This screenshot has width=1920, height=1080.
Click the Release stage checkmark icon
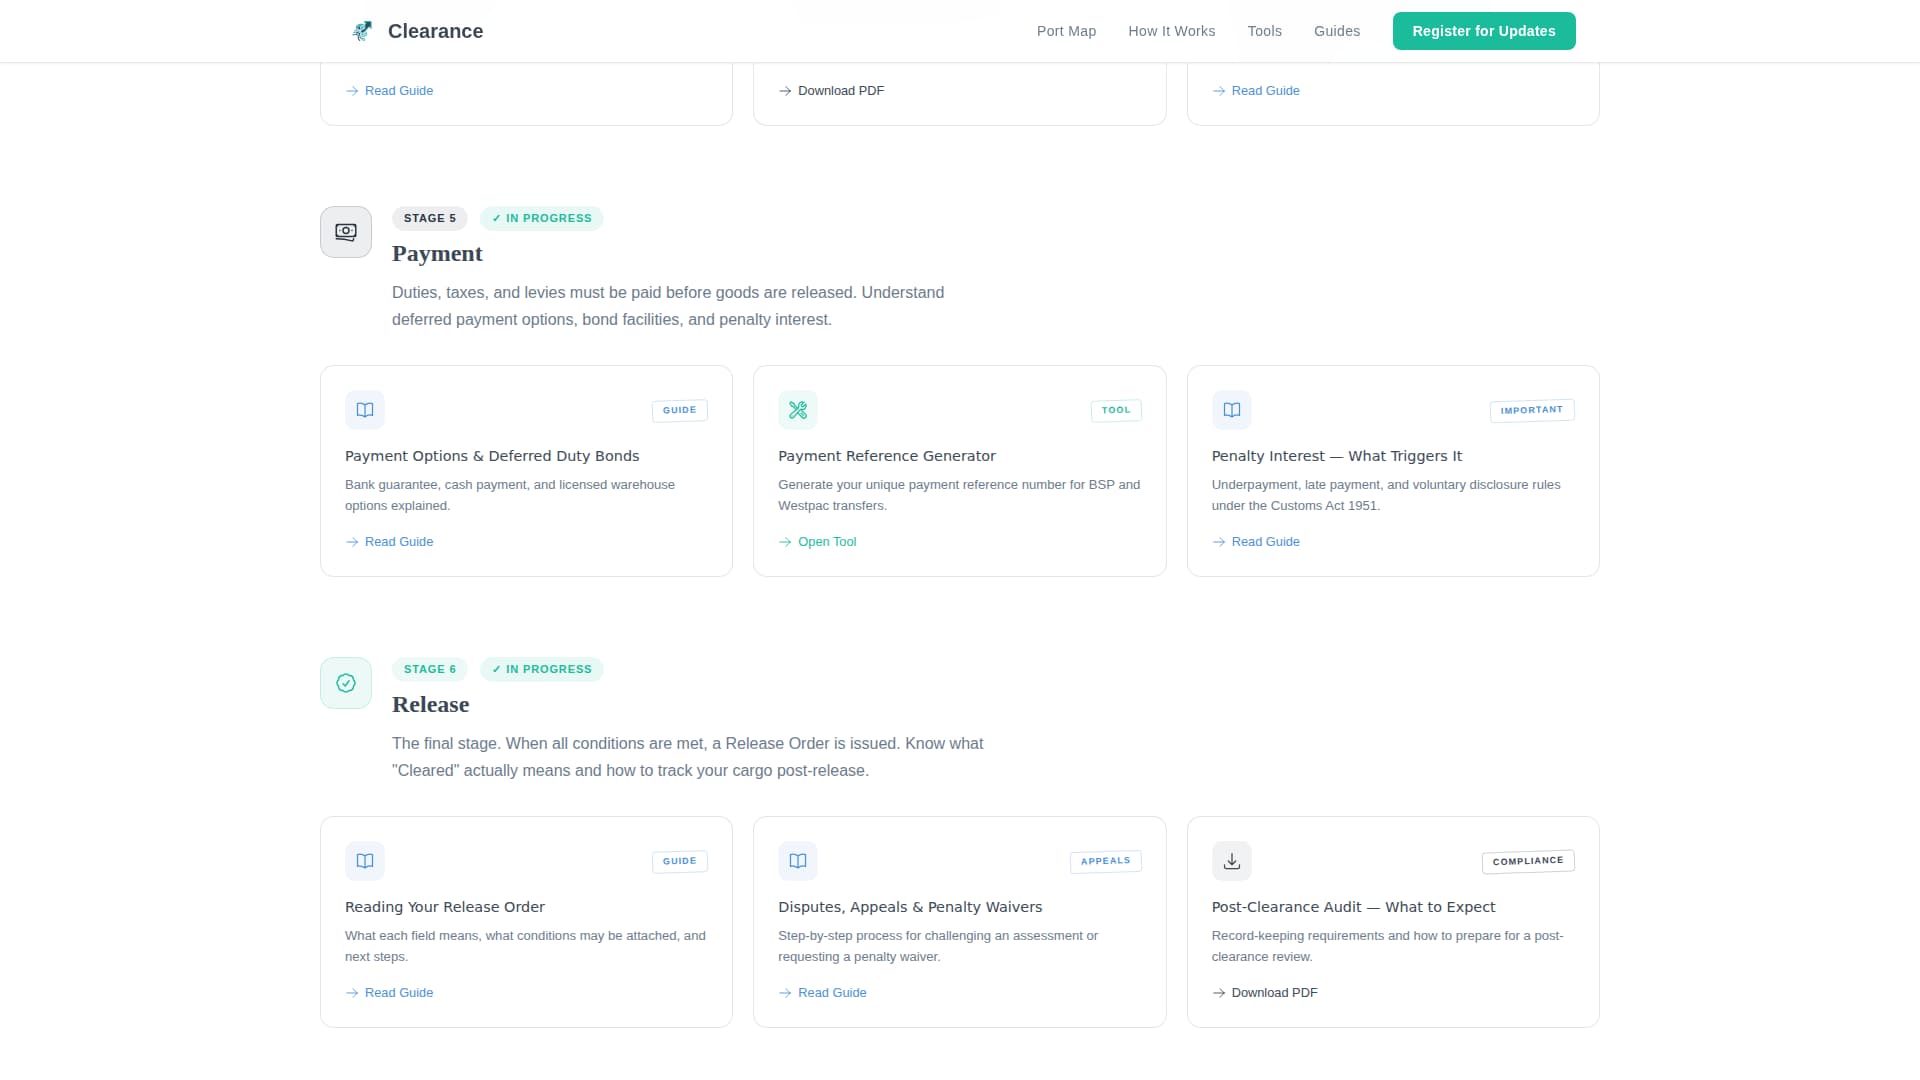(346, 683)
